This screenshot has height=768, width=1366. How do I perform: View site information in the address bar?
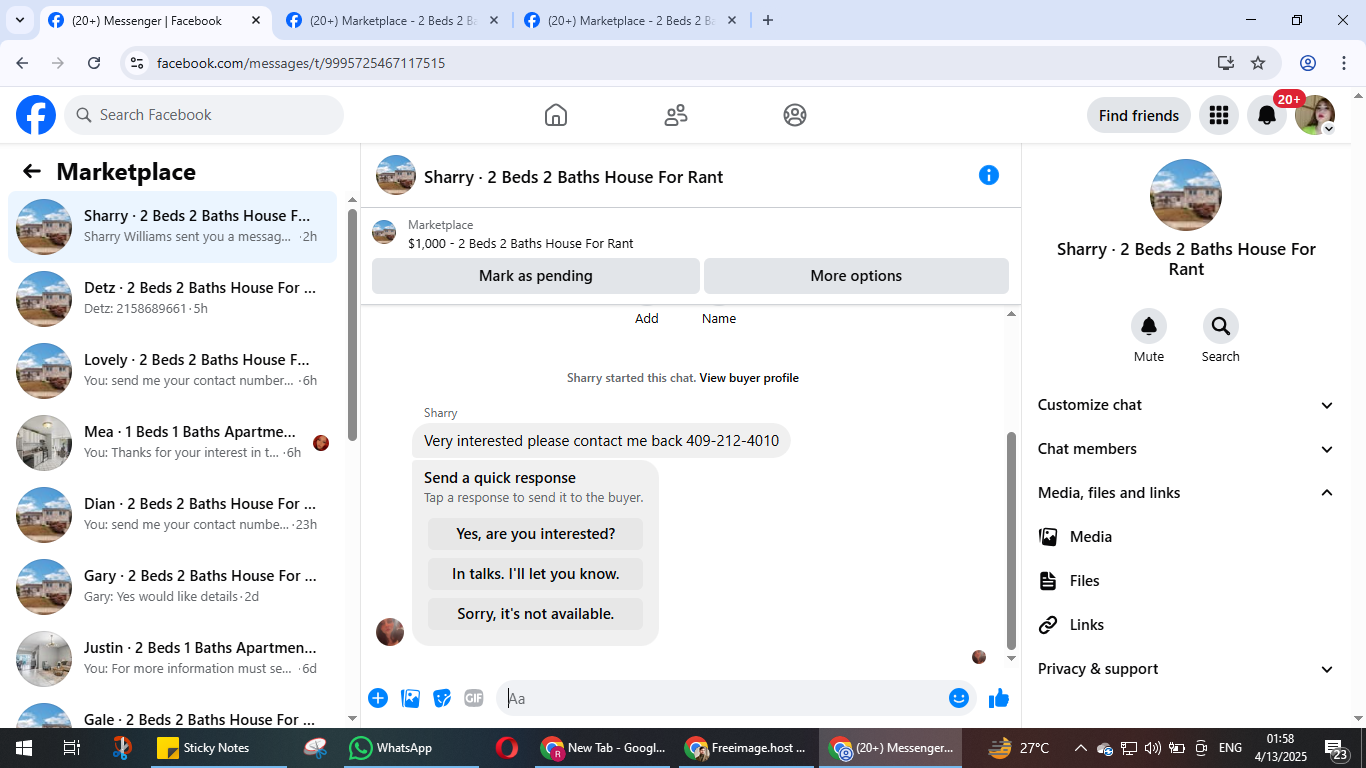138,63
